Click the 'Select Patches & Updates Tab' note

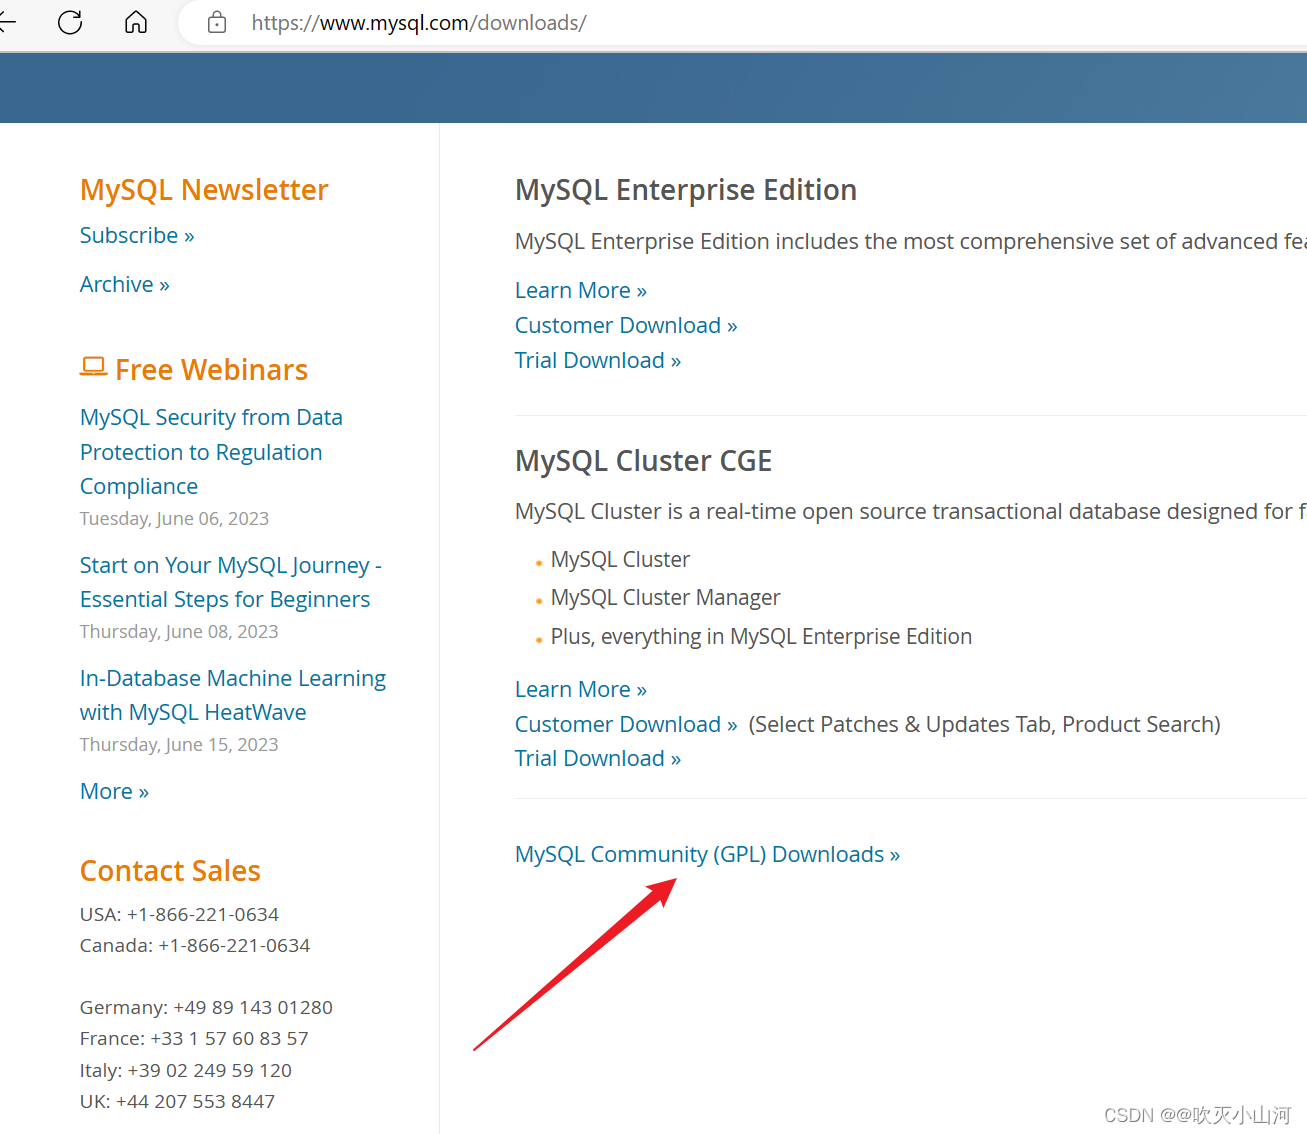[x=984, y=725]
